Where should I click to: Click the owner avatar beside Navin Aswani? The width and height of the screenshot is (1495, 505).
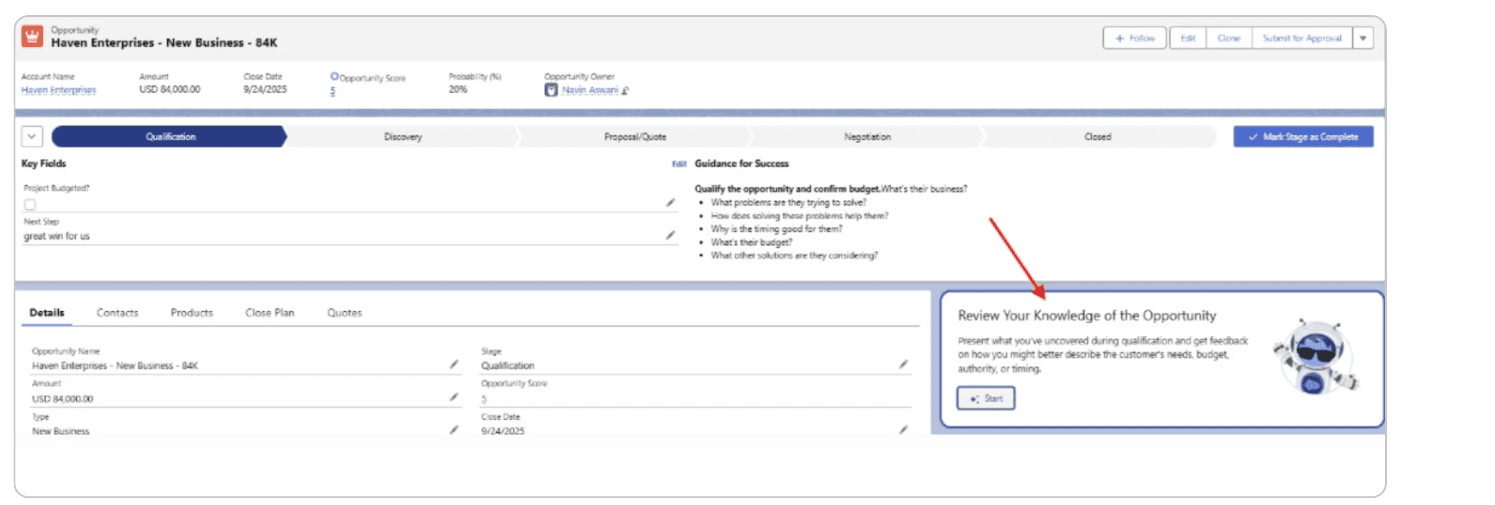(x=550, y=90)
